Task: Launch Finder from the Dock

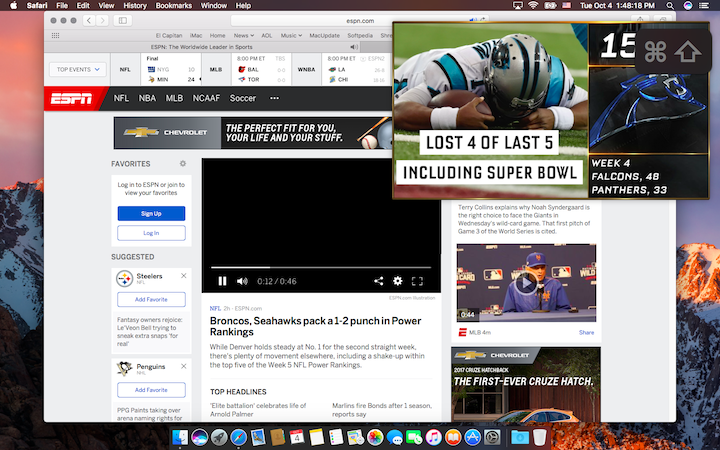Action: click(x=180, y=437)
